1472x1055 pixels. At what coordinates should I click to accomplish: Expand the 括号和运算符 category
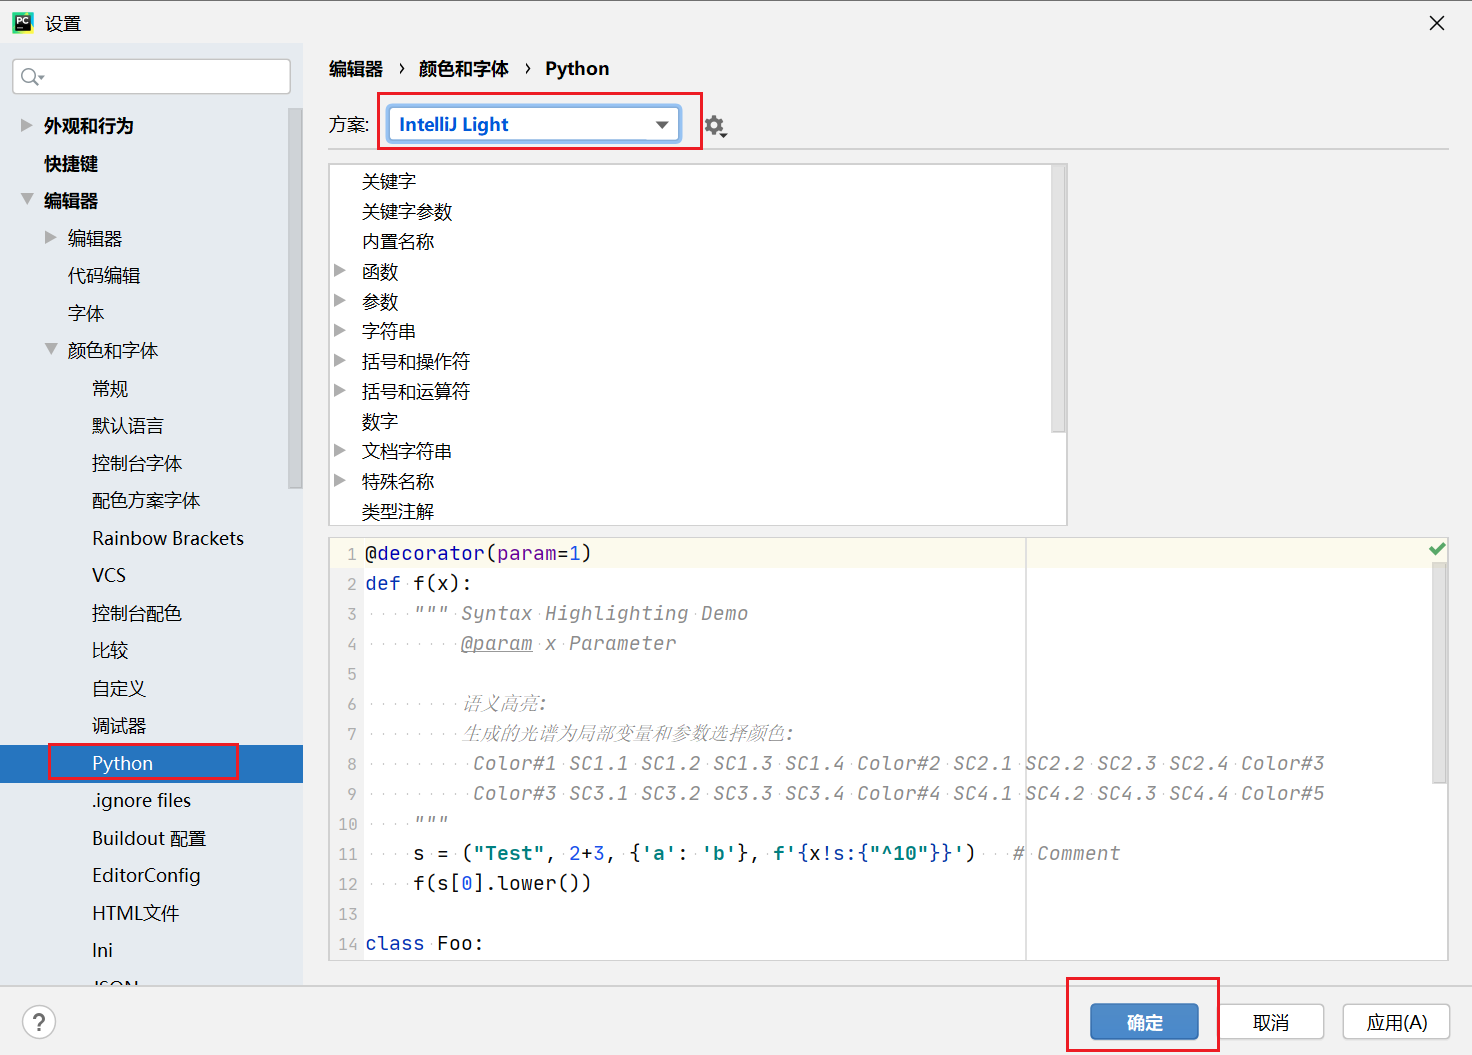[x=340, y=390]
